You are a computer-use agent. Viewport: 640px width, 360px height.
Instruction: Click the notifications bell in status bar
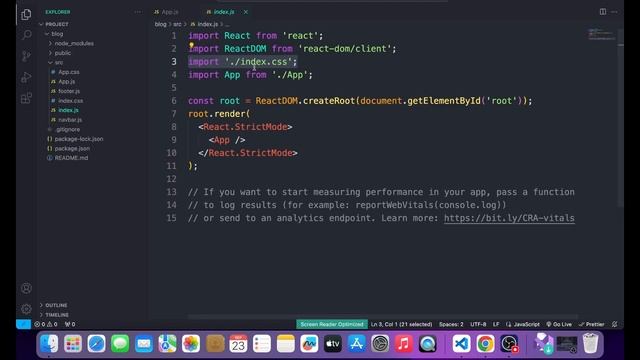[x=615, y=324]
